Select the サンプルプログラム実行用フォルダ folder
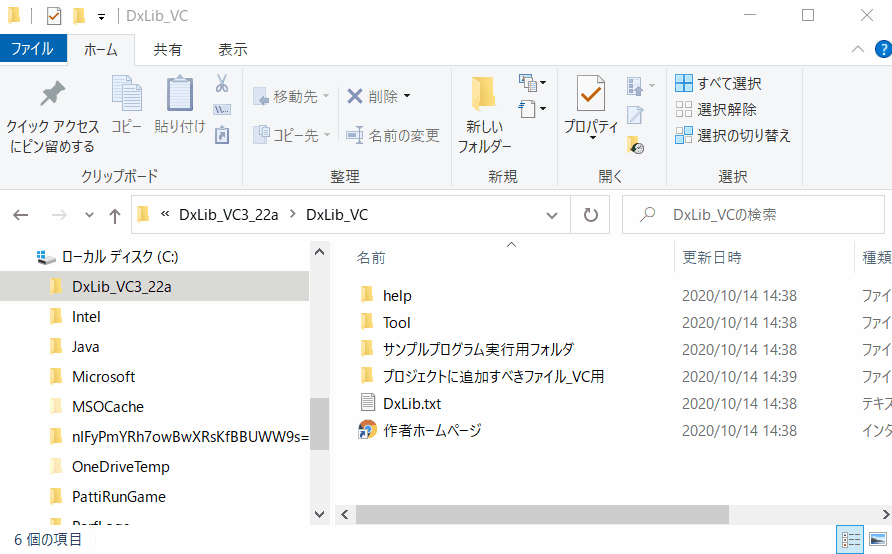The image size is (892, 554). click(478, 349)
